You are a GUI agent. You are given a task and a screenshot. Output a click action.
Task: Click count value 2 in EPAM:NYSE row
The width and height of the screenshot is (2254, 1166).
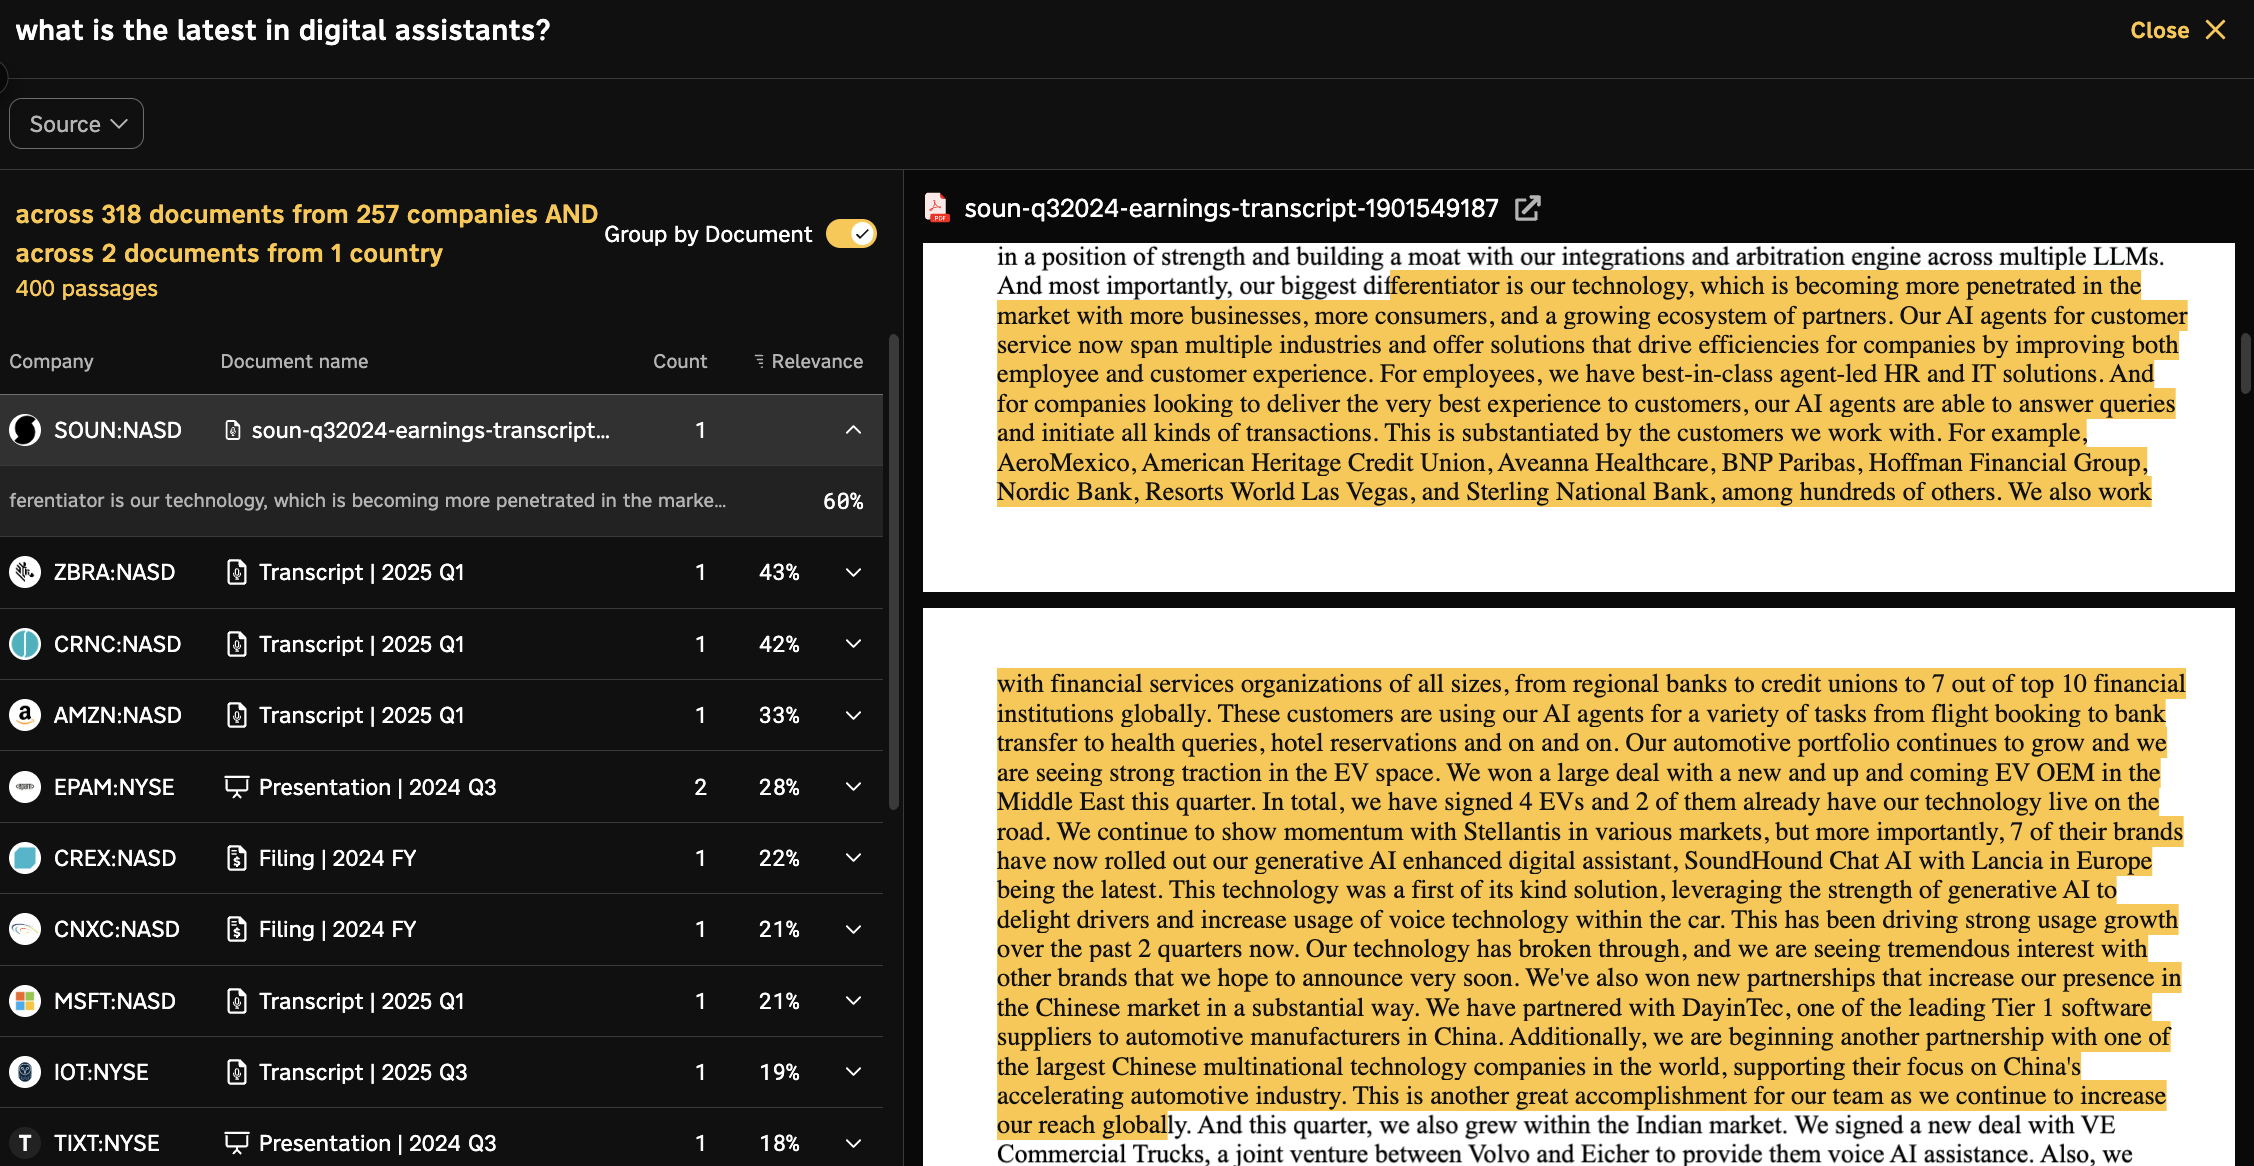700,787
